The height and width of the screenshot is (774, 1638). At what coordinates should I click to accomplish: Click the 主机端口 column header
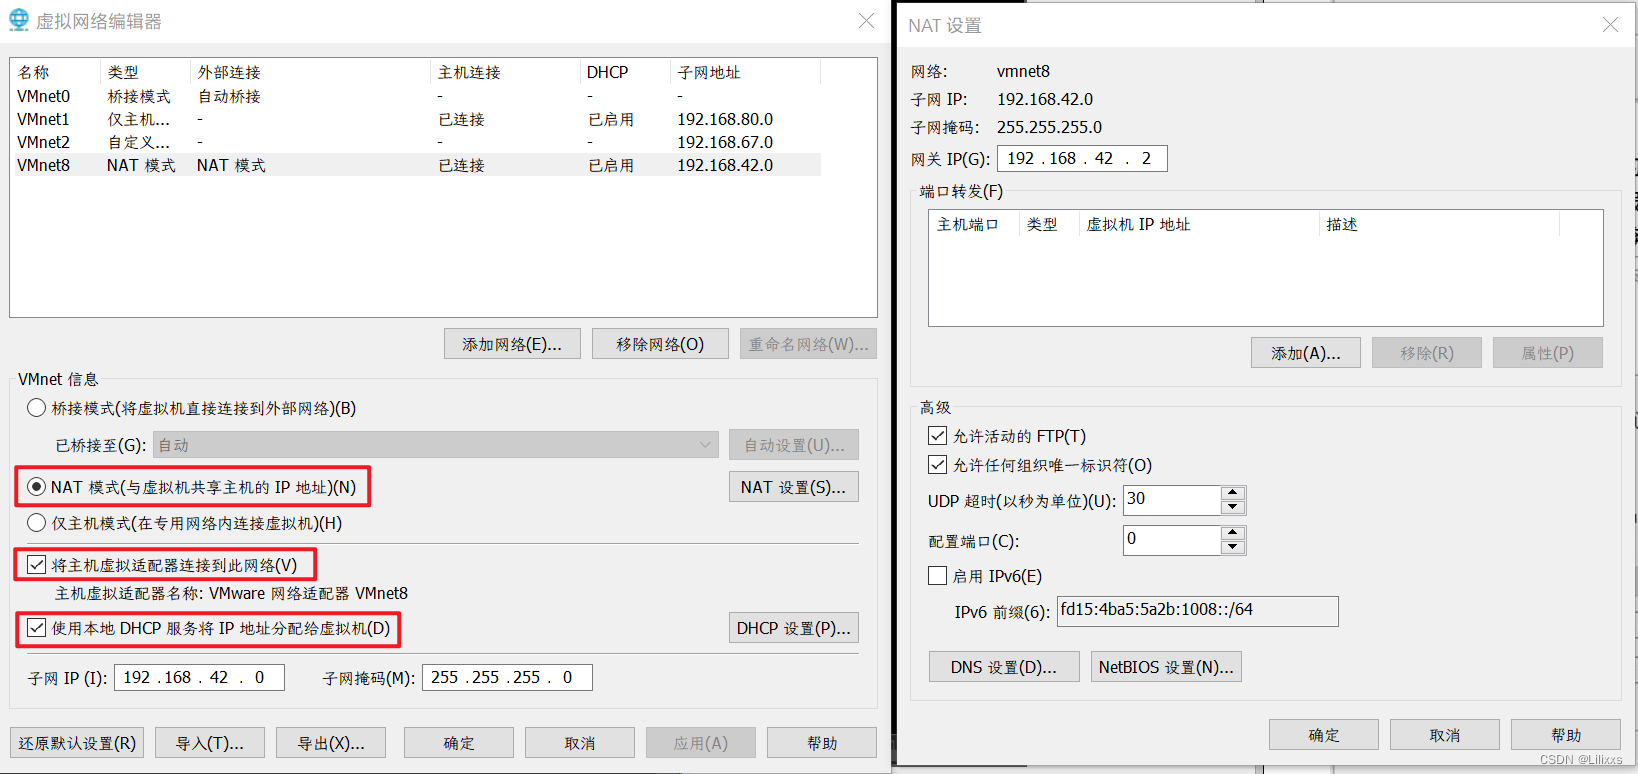[x=974, y=224]
